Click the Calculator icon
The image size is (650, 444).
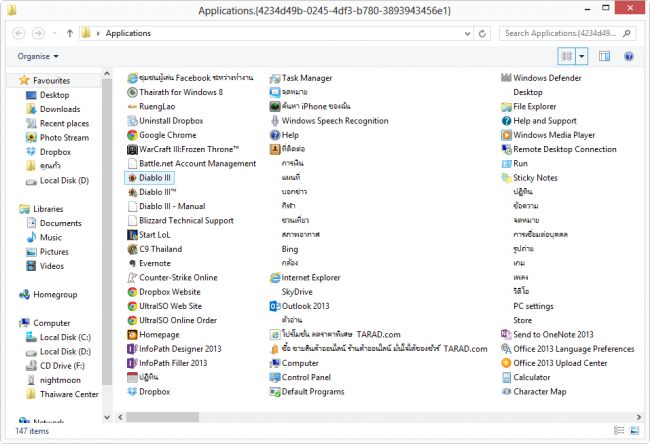(x=506, y=378)
